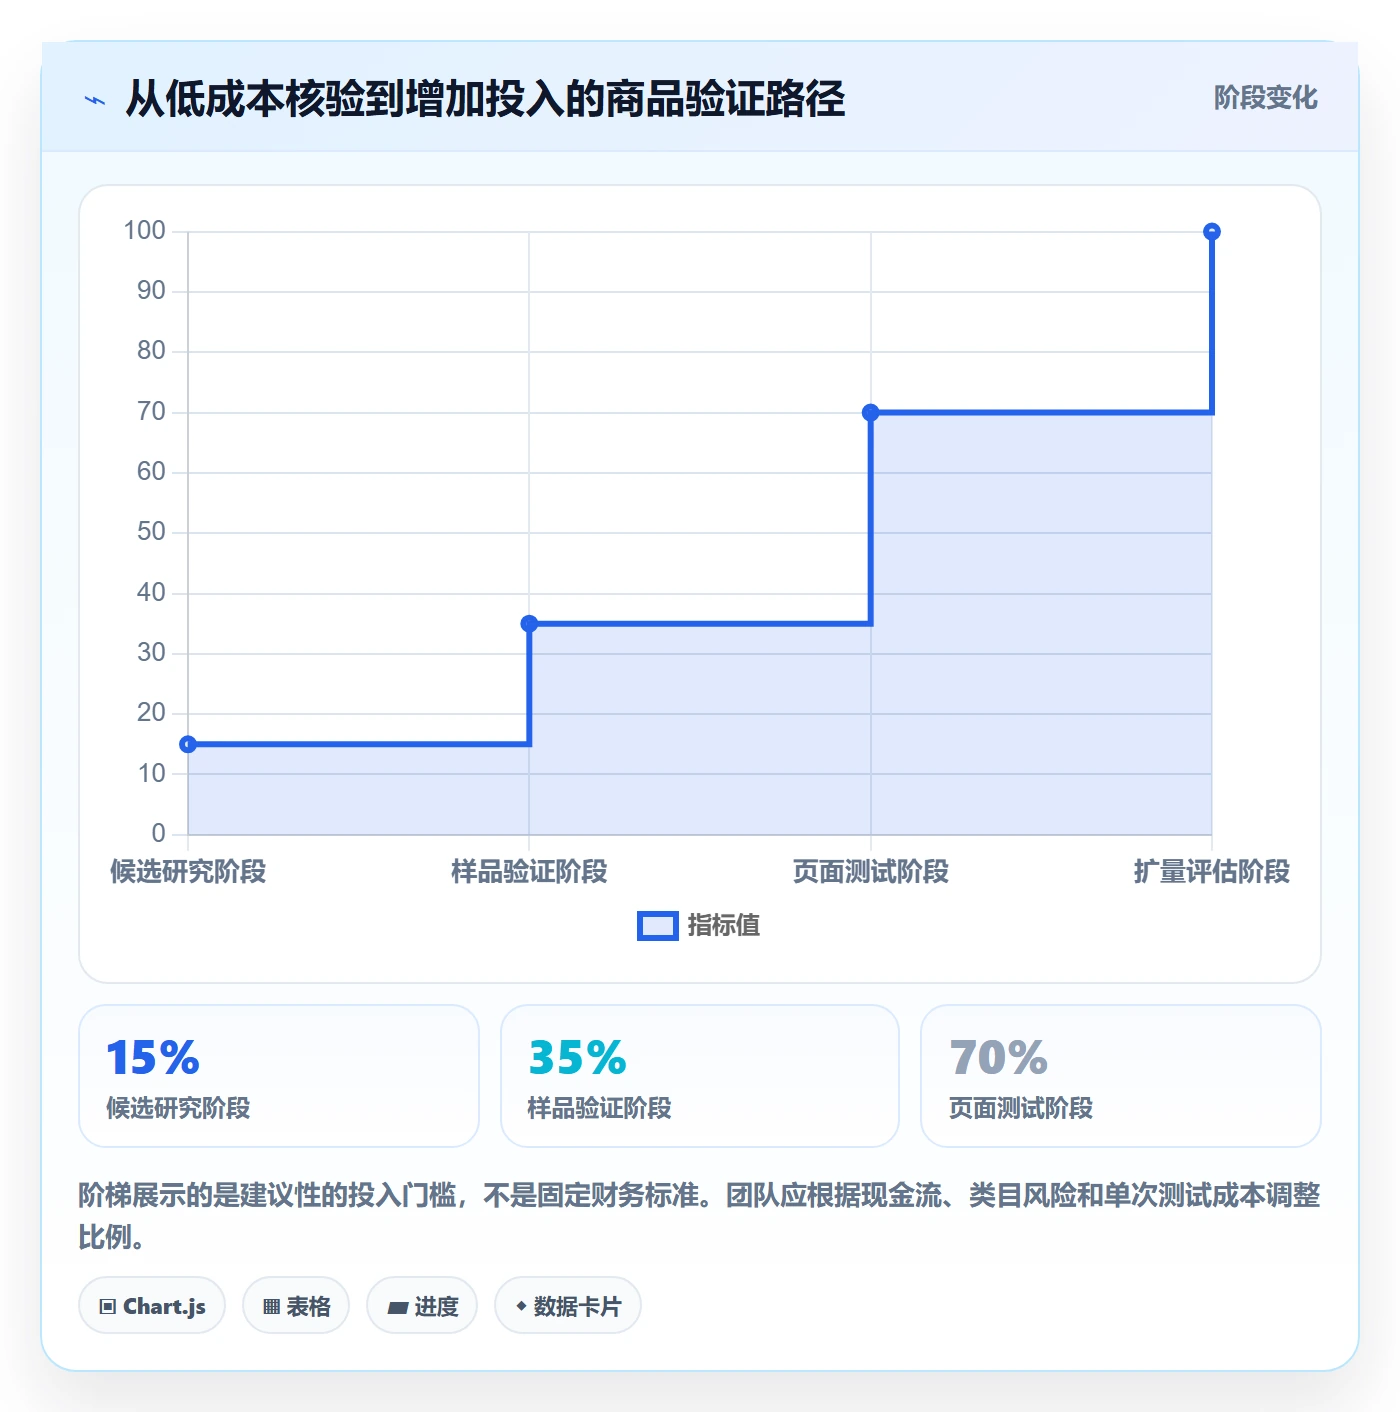Click the 35% 样品验证阶段 stat card
Screen dimensions: 1400x1412
700,1076
